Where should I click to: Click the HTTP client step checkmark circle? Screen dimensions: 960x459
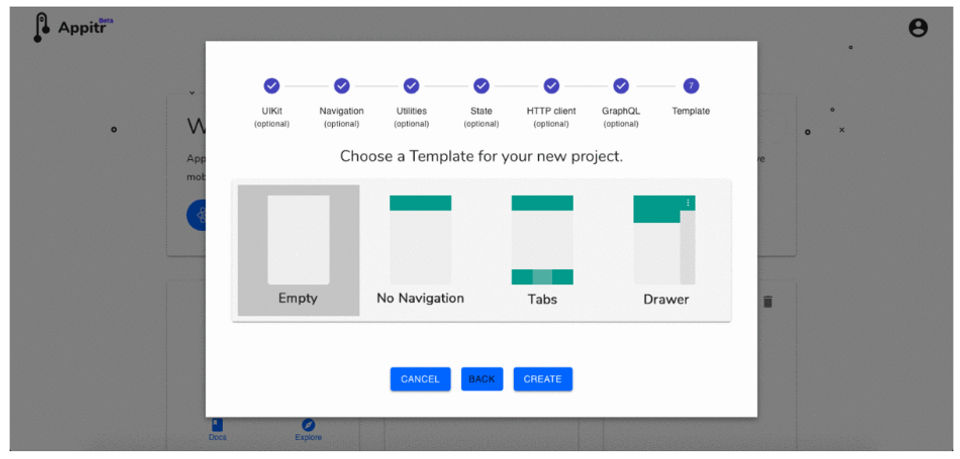[552, 86]
